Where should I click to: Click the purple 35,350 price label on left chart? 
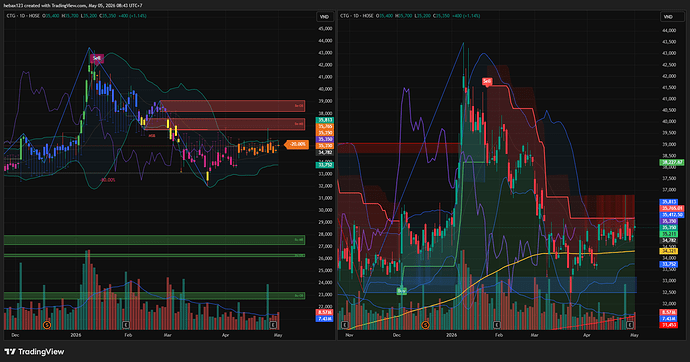click(x=325, y=139)
